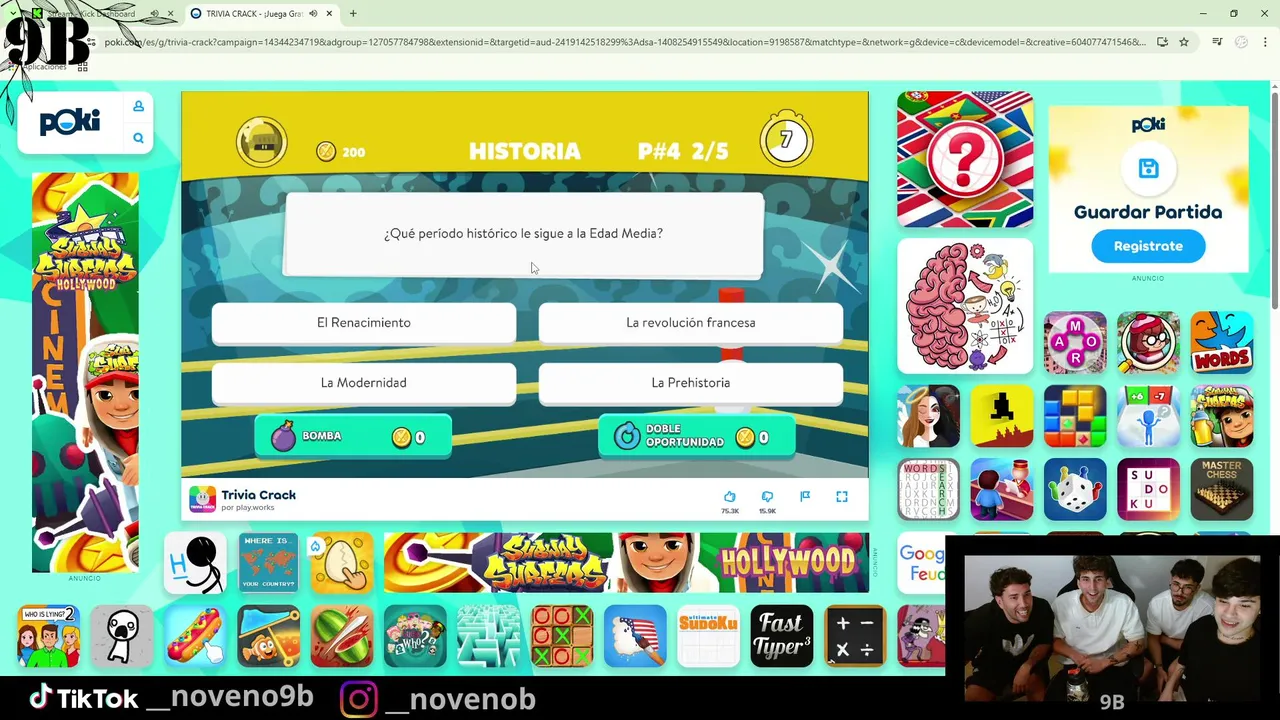Open the maze game icon
The image size is (1280, 720).
(x=488, y=636)
